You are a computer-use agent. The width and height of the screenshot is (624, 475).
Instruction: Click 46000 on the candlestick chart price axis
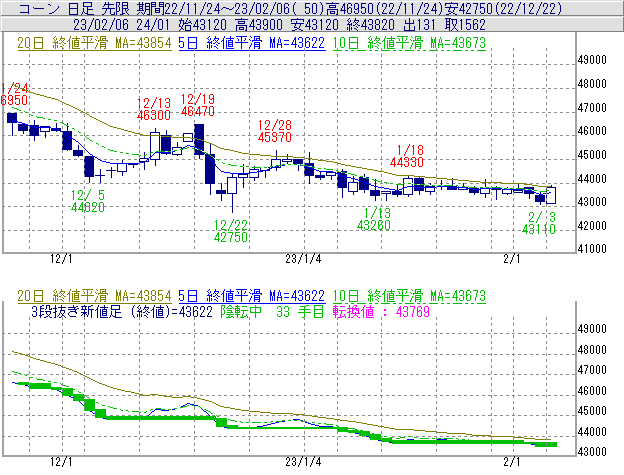click(592, 131)
